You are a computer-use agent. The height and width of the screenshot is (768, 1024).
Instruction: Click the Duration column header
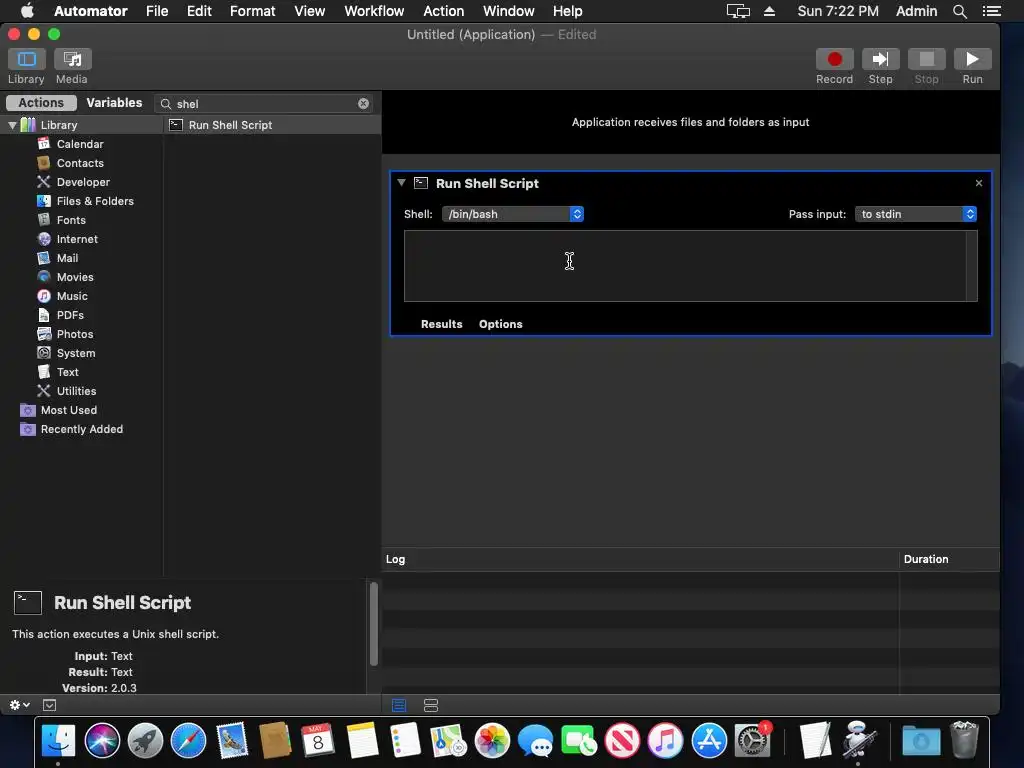950,559
